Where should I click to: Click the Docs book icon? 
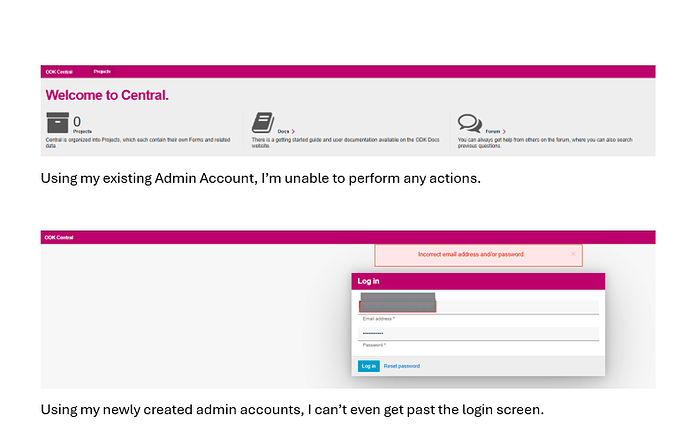[263, 123]
